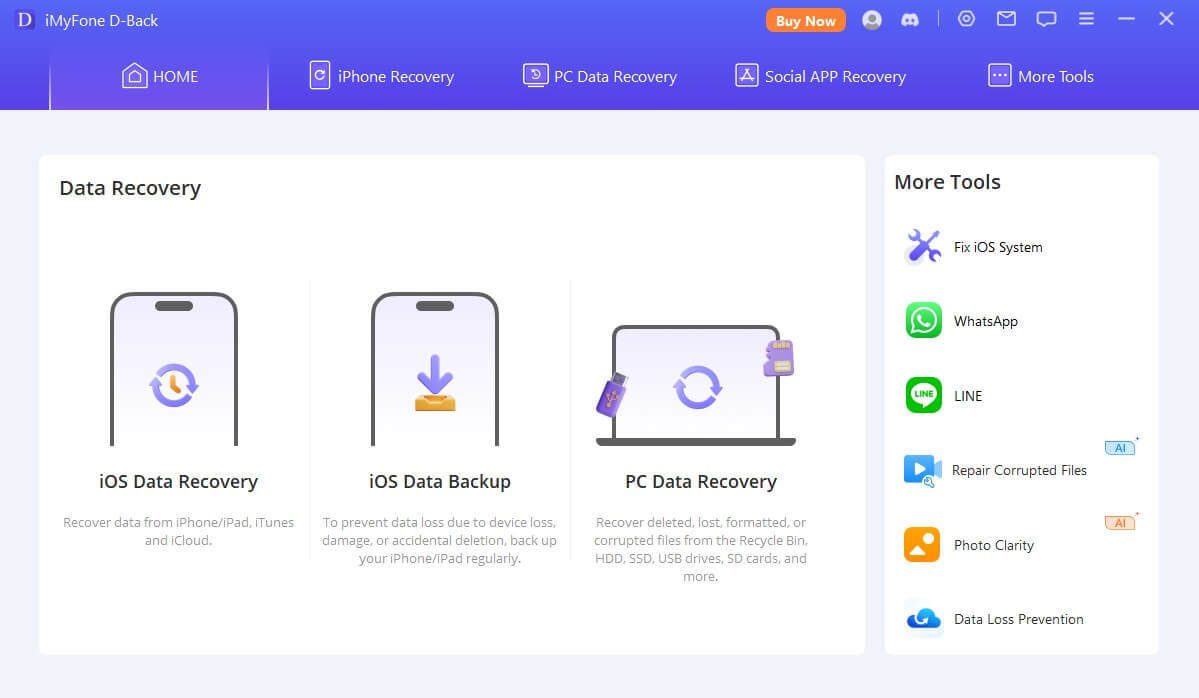Click the orange Photo Clarity icon
1199x698 pixels.
[922, 545]
